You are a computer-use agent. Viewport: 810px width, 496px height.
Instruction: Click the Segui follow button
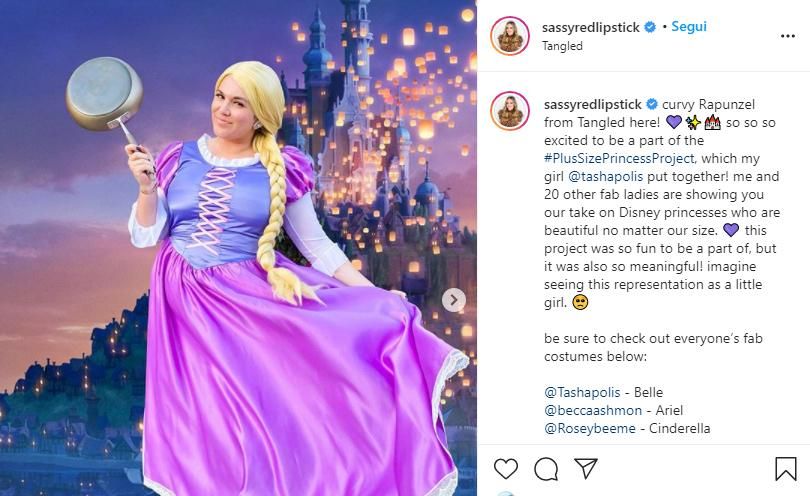(689, 26)
